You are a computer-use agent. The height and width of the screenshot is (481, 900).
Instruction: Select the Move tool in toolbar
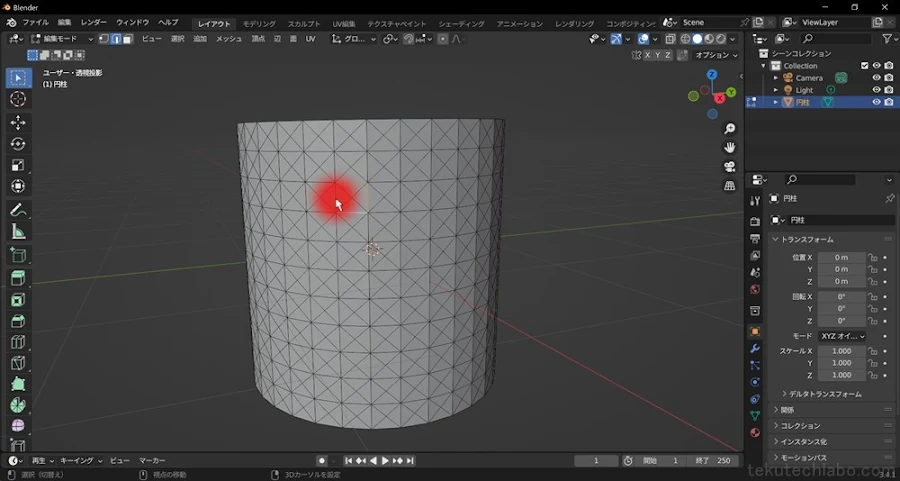point(18,122)
